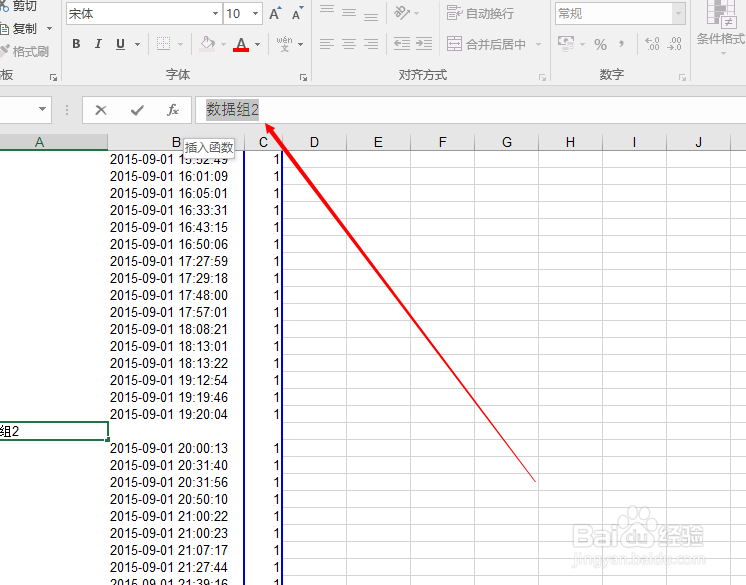The height and width of the screenshot is (585, 746).
Task: Open font settings dialog launcher
Action: (303, 77)
